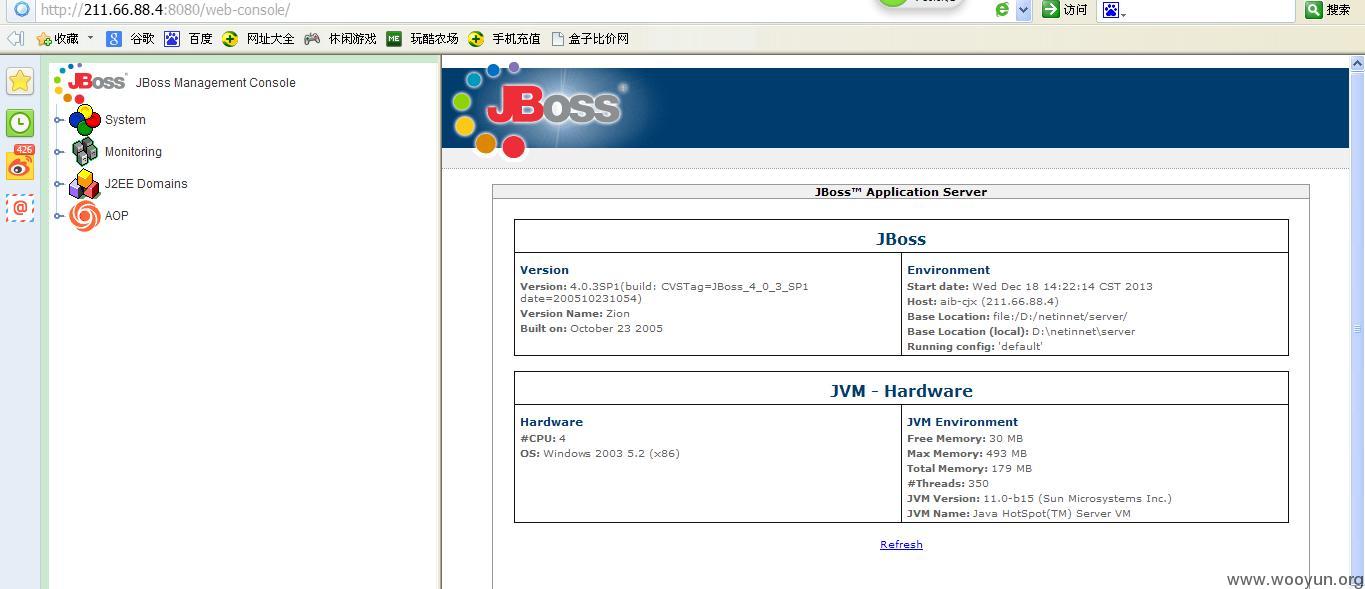Expand the AOP tree node
The width and height of the screenshot is (1365, 589).
(59, 216)
